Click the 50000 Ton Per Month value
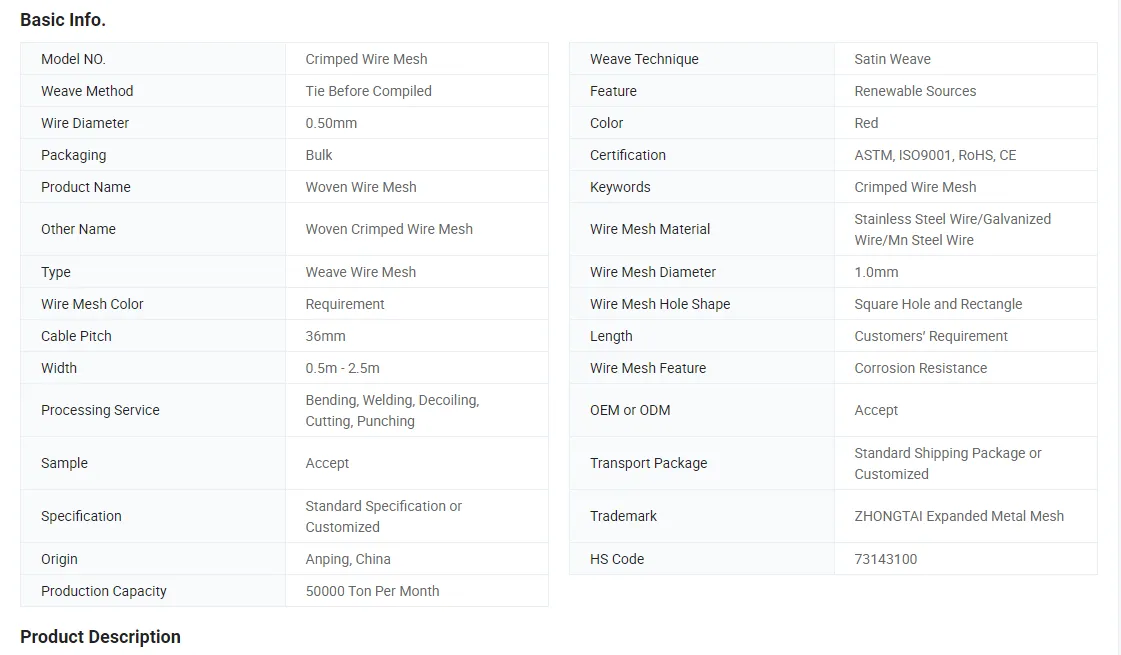Screen dimensions: 1121x655 (x=372, y=591)
